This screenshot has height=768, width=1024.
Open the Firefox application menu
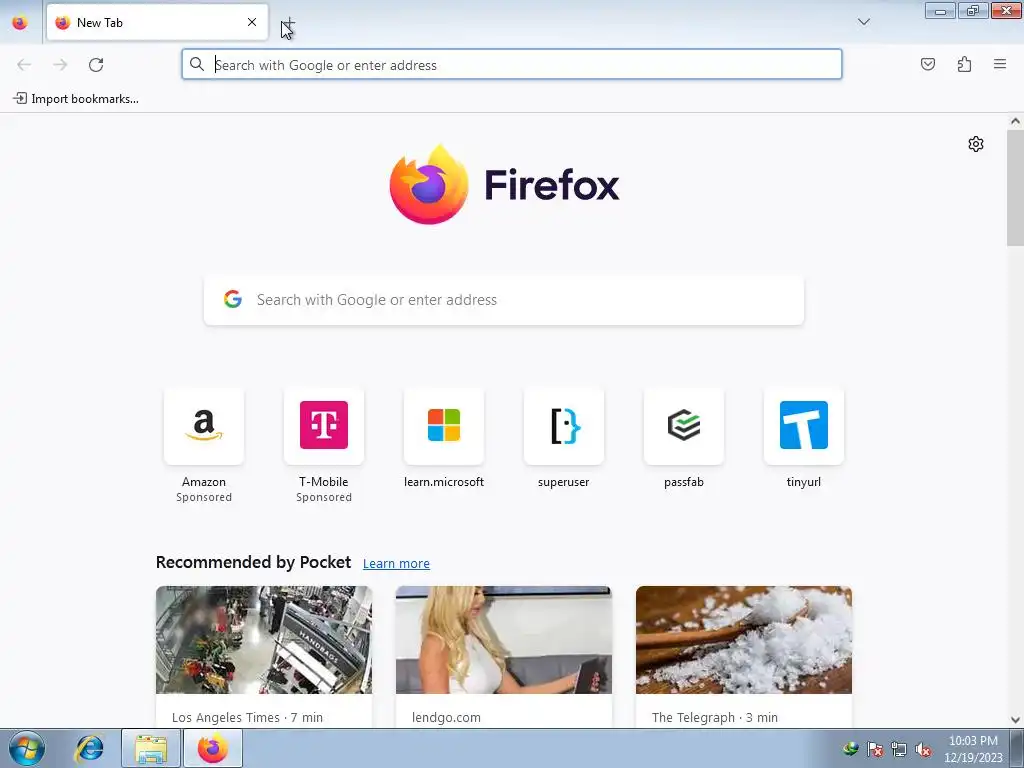click(1000, 64)
